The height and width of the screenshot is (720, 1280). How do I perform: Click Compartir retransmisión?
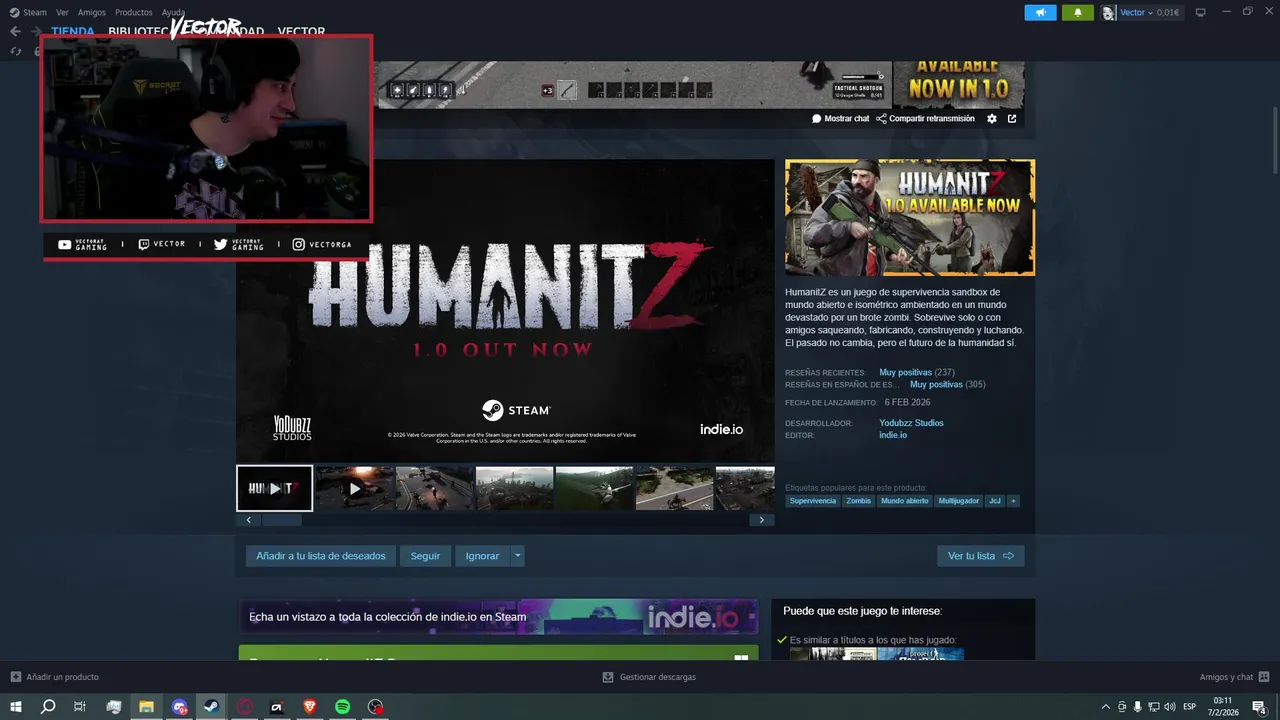coord(926,118)
